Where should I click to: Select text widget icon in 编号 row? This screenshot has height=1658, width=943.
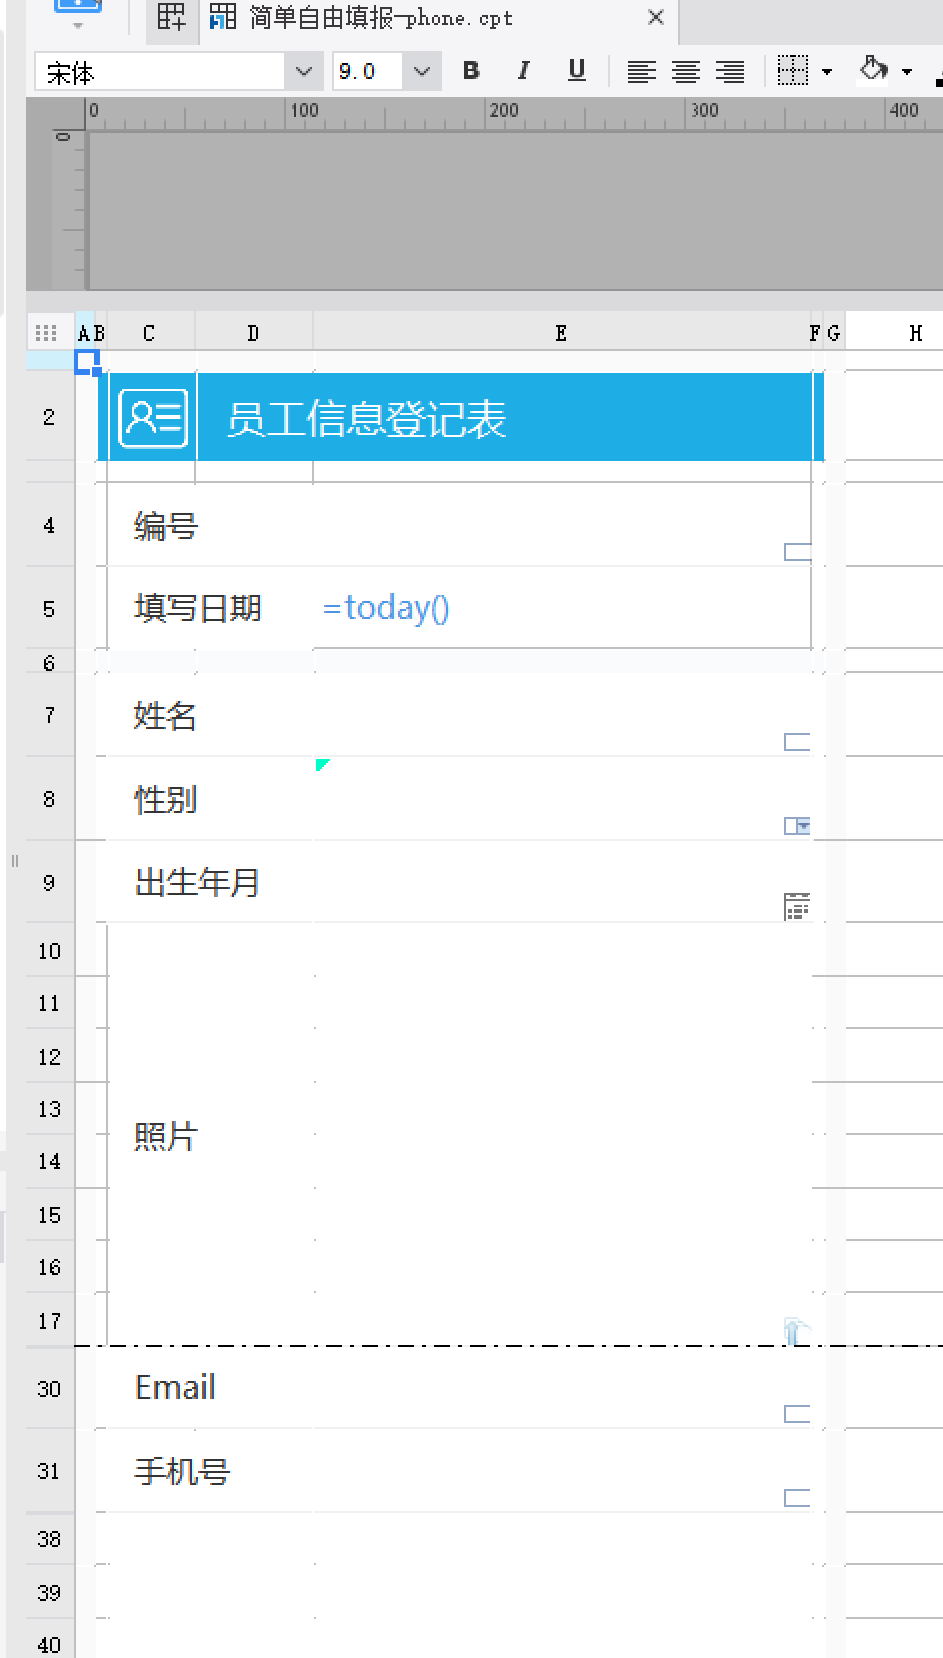[x=797, y=552]
